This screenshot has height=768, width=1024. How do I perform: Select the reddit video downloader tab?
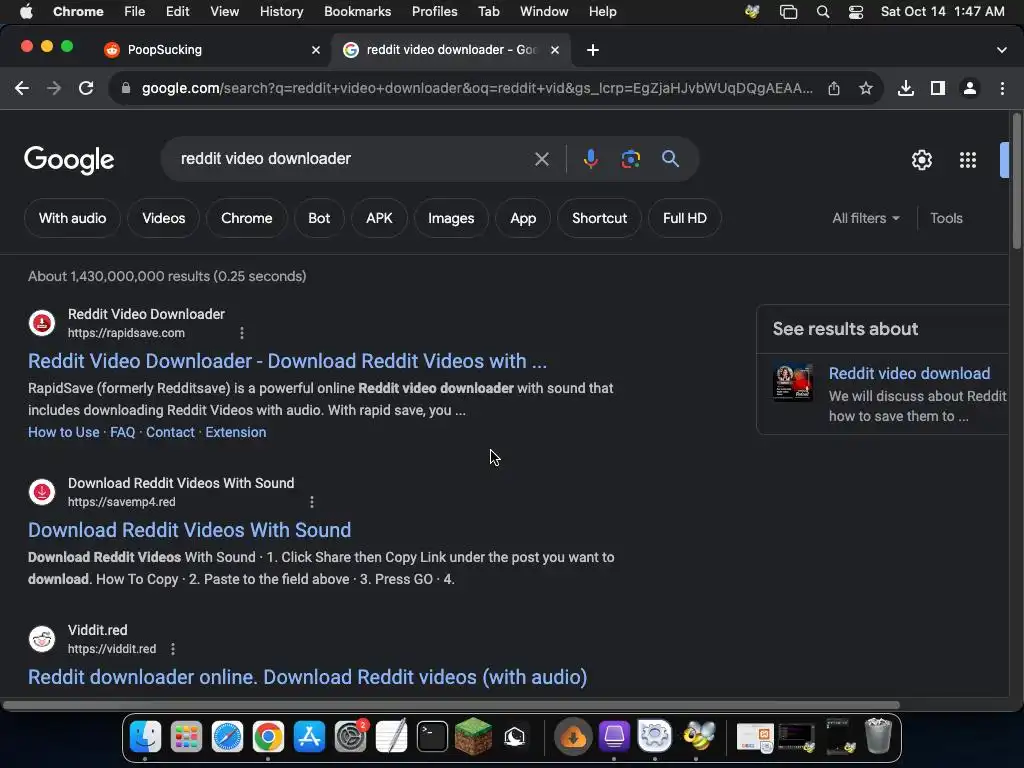tap(451, 50)
